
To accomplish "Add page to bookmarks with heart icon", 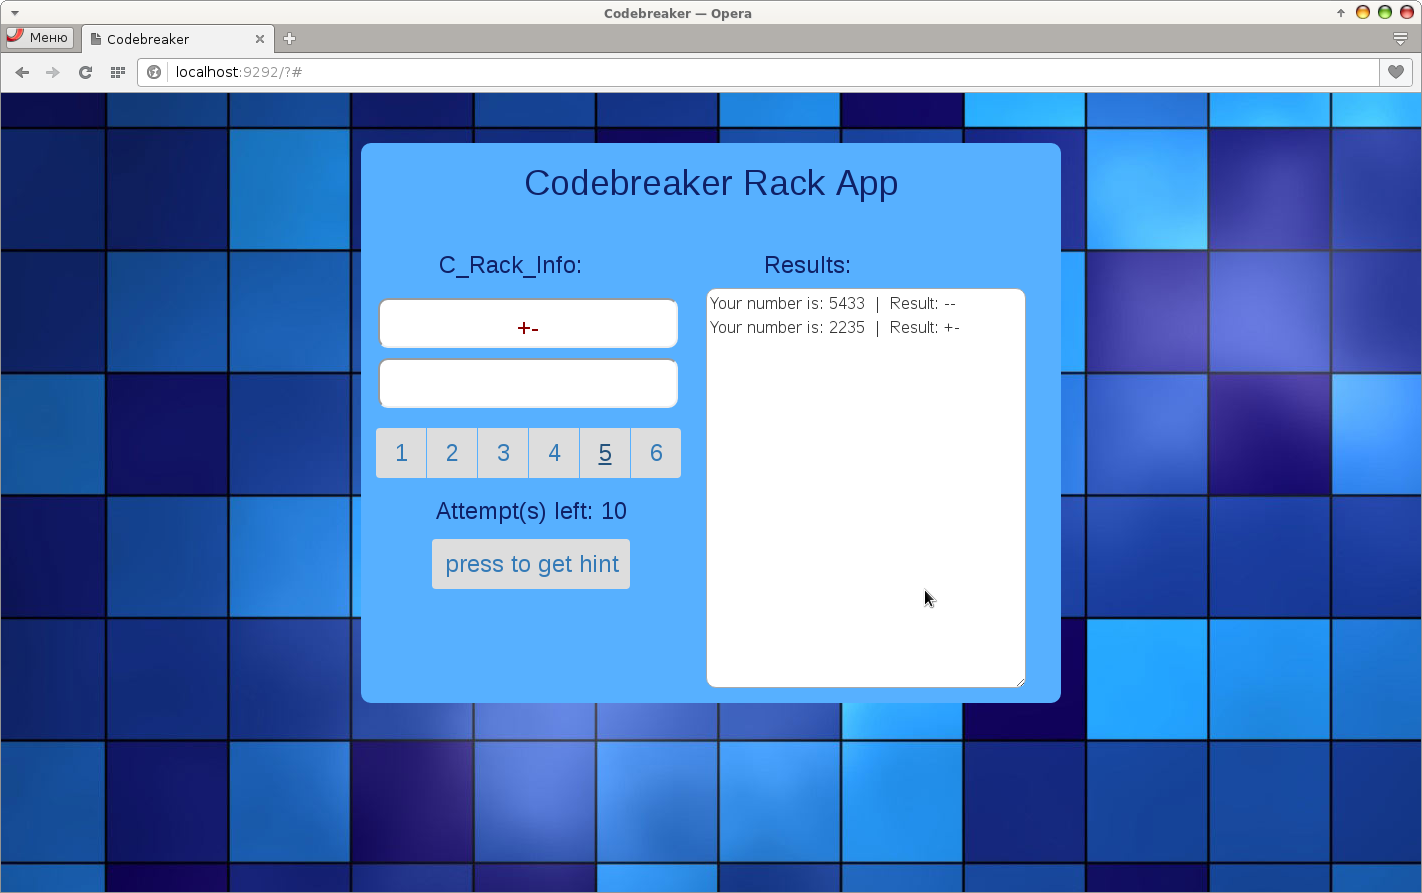I will point(1396,72).
